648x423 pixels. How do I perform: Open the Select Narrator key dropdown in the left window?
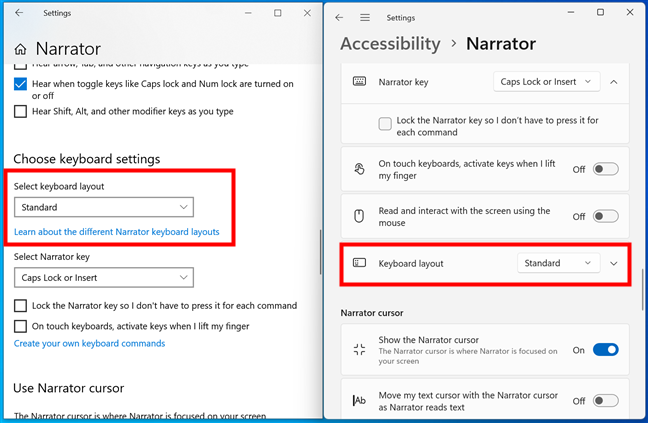point(104,278)
